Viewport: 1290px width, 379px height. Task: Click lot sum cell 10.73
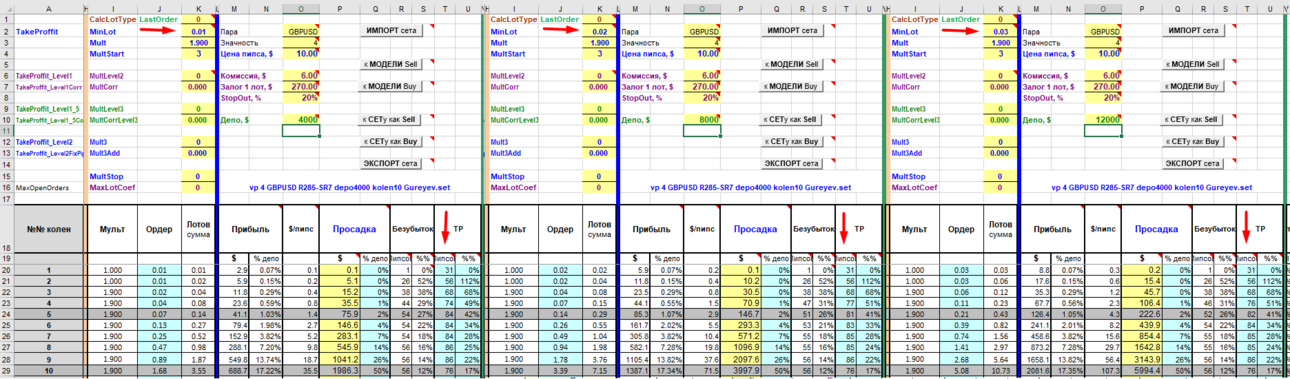tap(999, 371)
